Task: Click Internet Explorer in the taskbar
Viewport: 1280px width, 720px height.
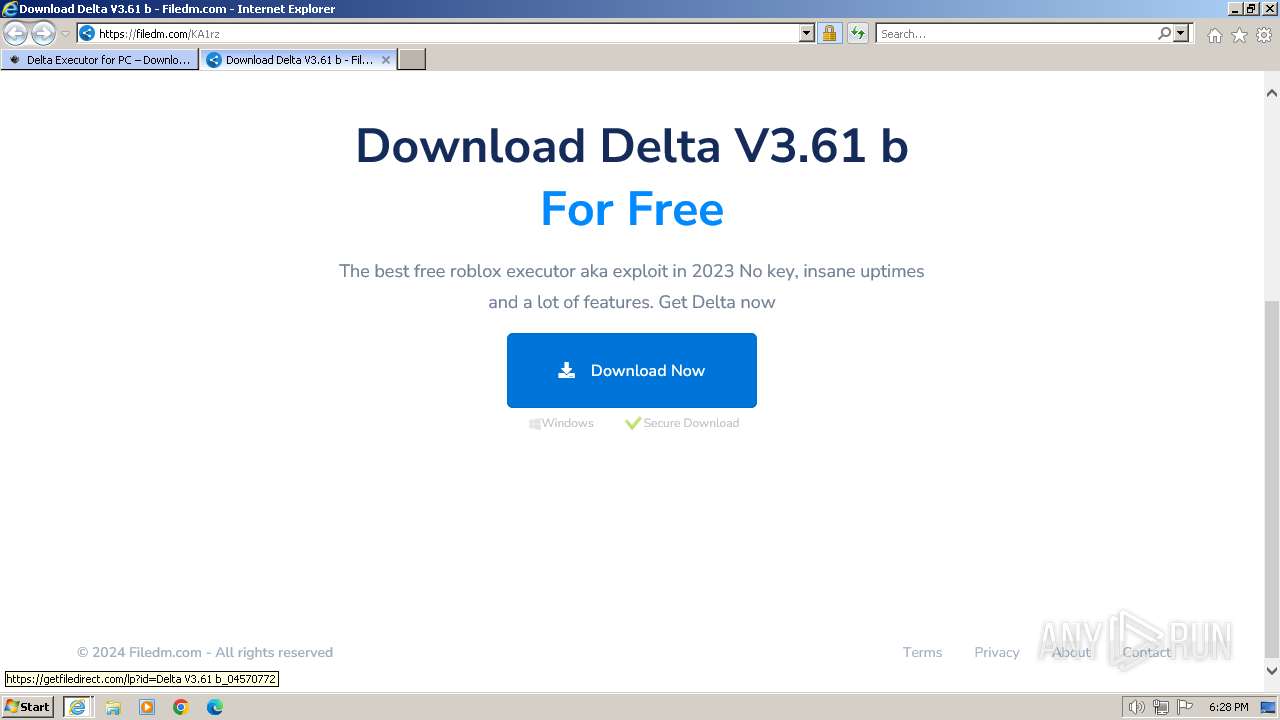Action: tap(77, 706)
